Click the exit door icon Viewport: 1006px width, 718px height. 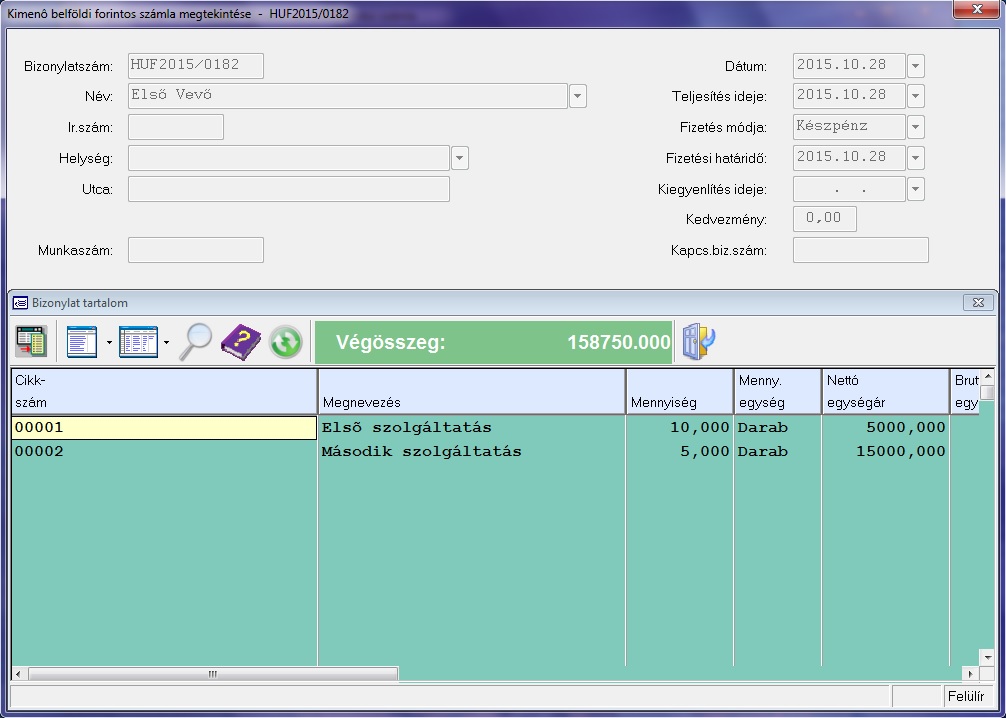pos(699,342)
